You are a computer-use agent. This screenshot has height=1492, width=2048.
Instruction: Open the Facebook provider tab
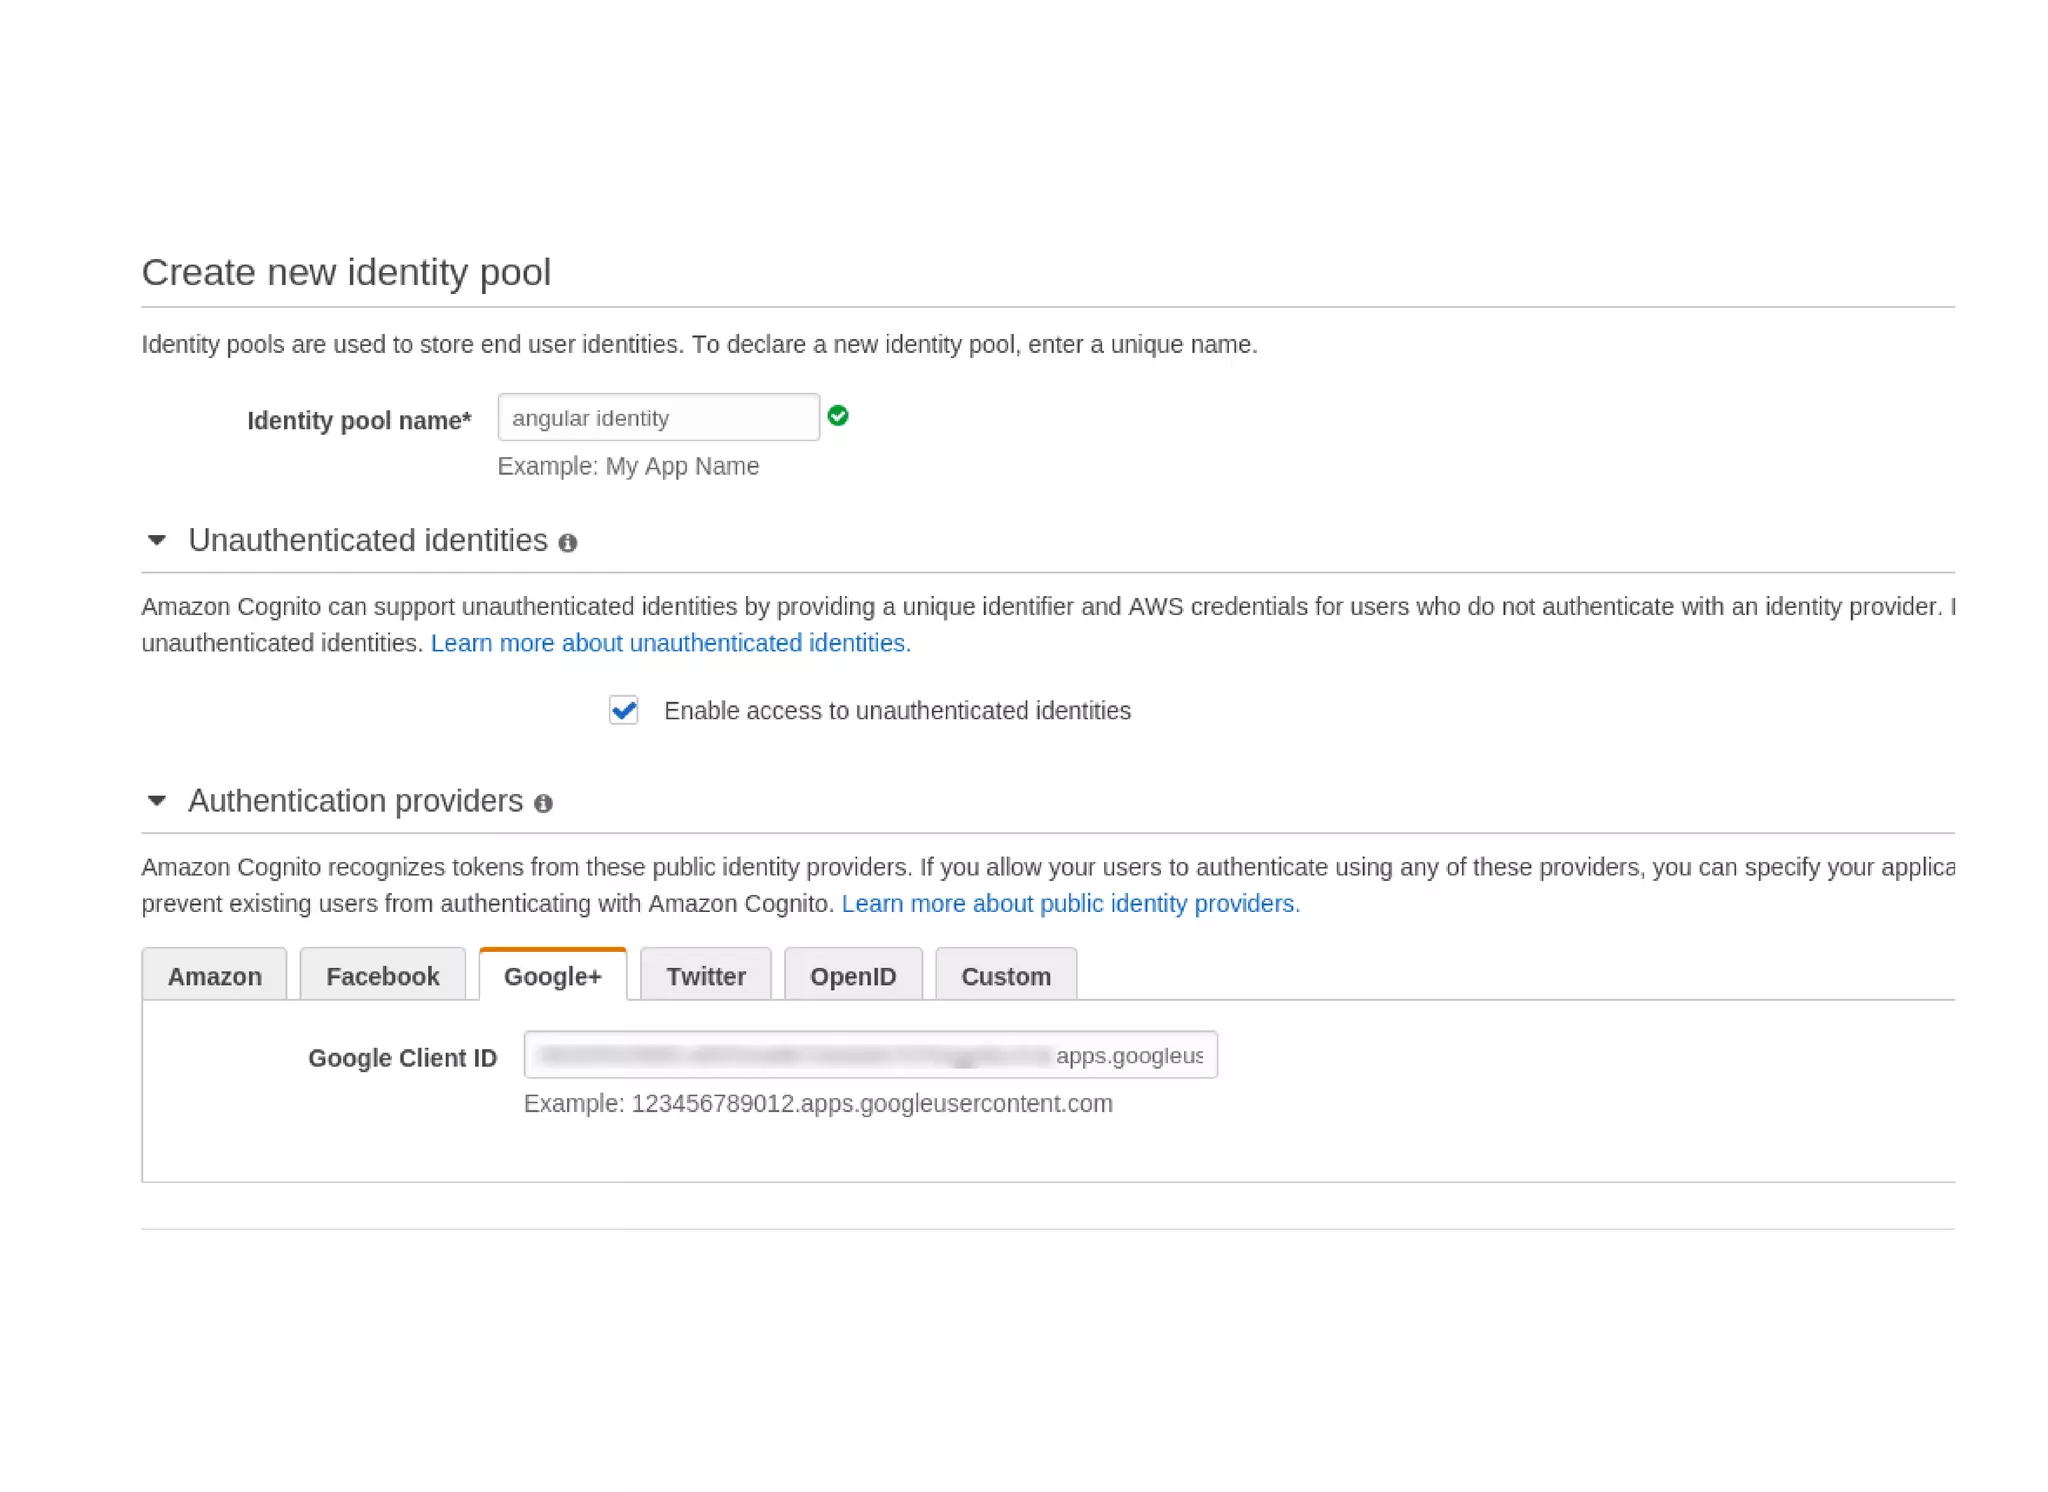point(382,976)
